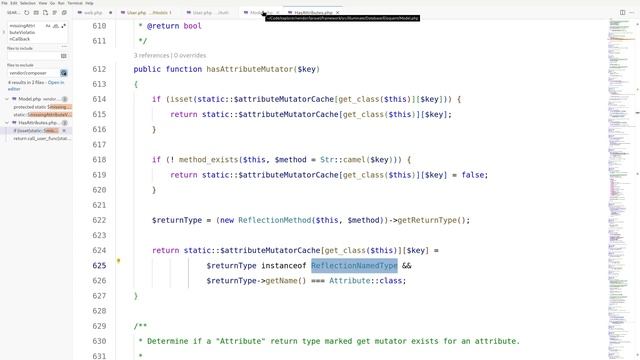Split the editor to the right
Viewport: 640px width, 360px height.
coord(622,13)
